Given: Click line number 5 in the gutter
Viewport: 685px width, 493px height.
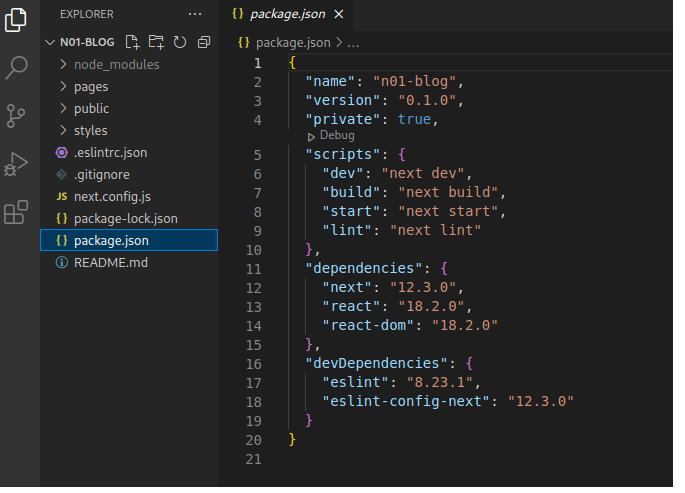Looking at the screenshot, I should coord(258,155).
